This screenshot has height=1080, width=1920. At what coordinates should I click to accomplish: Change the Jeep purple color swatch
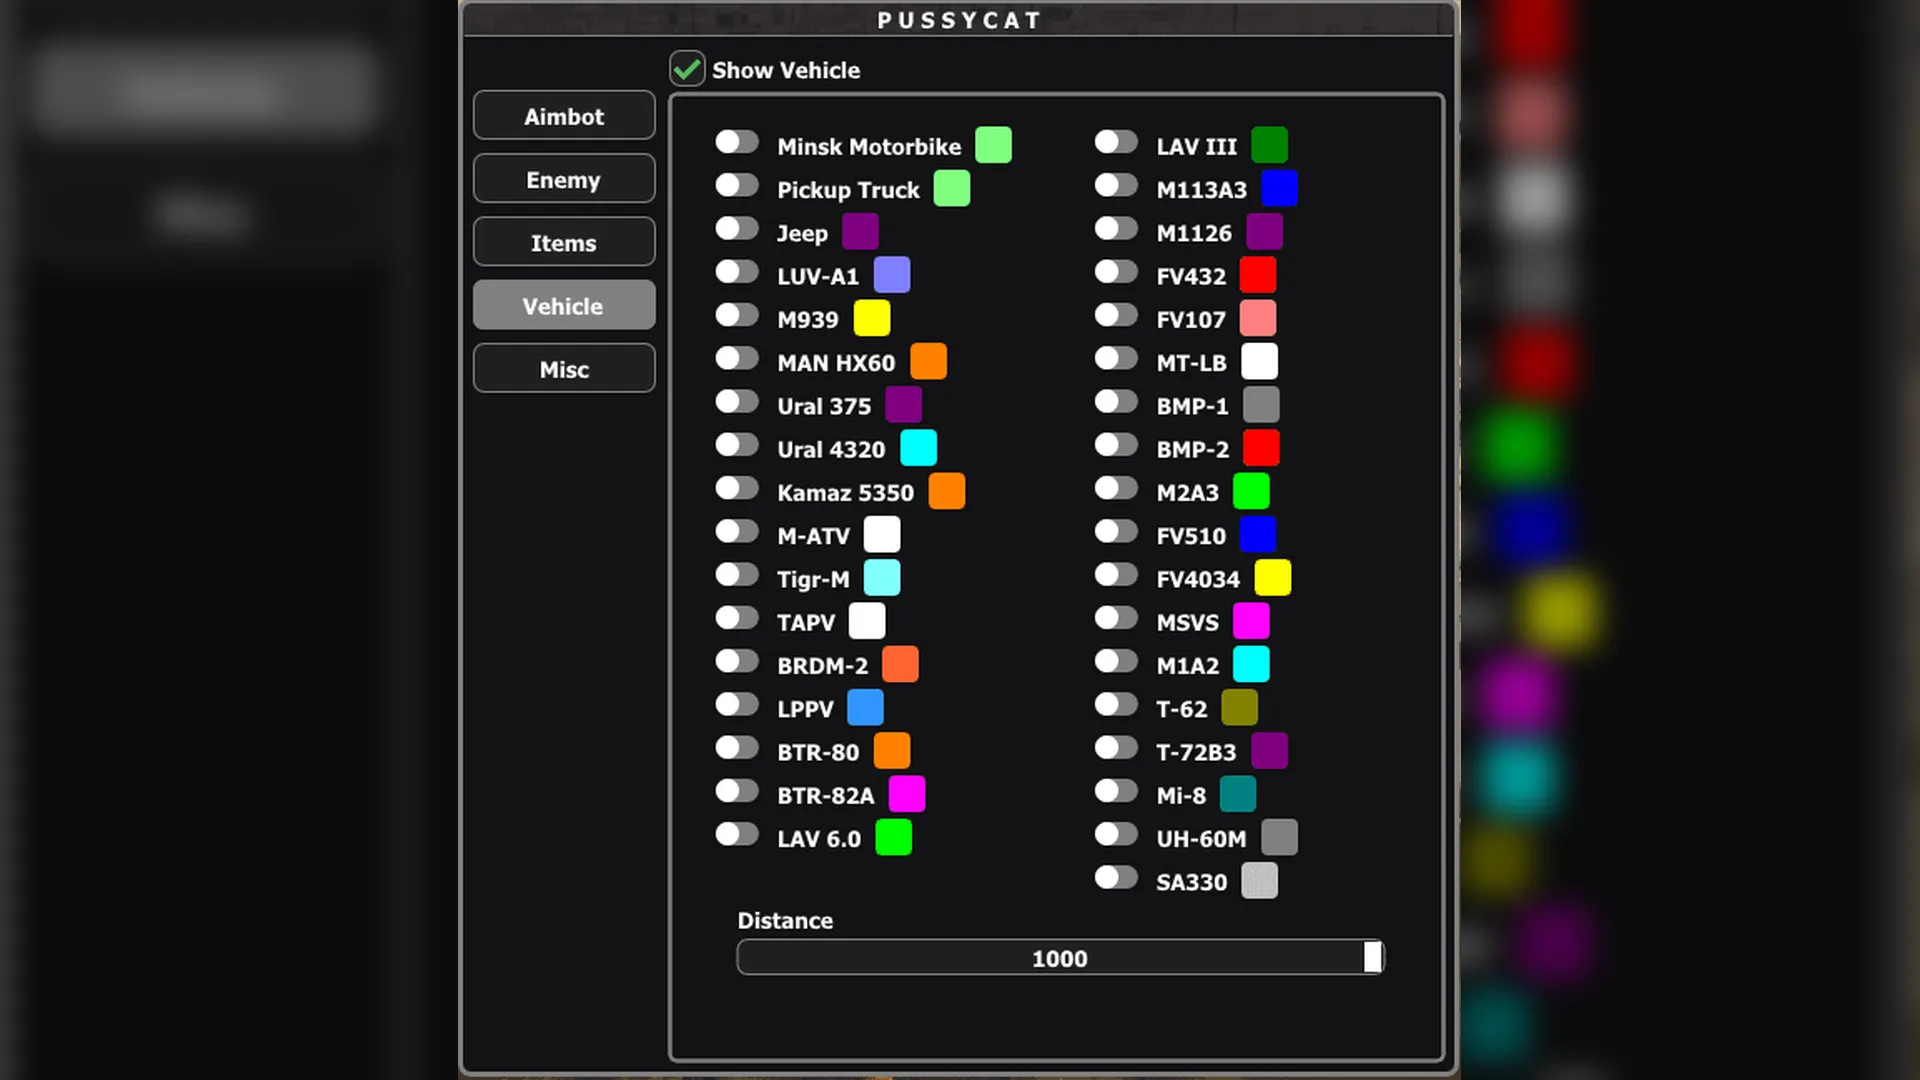(860, 232)
